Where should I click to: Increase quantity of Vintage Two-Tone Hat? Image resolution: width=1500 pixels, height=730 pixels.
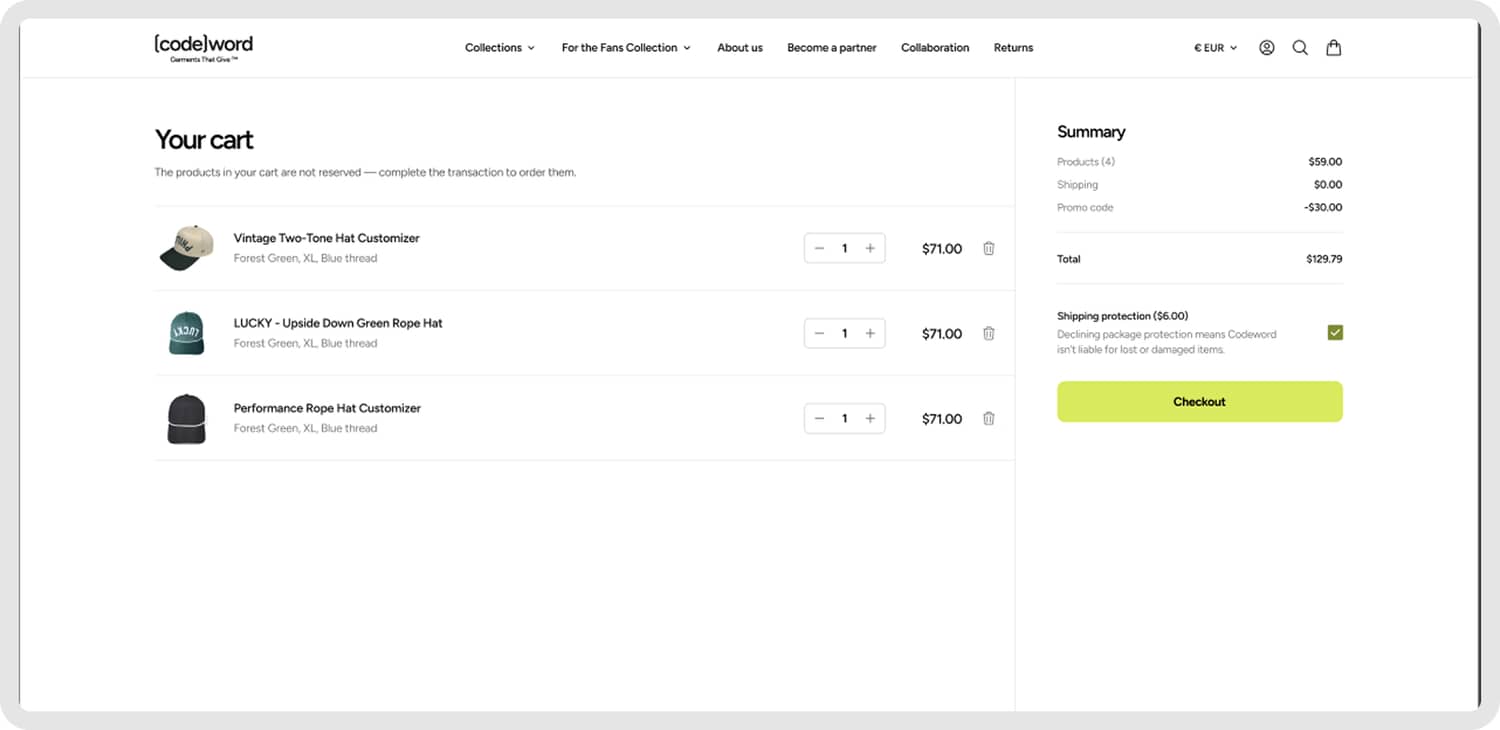pos(870,249)
